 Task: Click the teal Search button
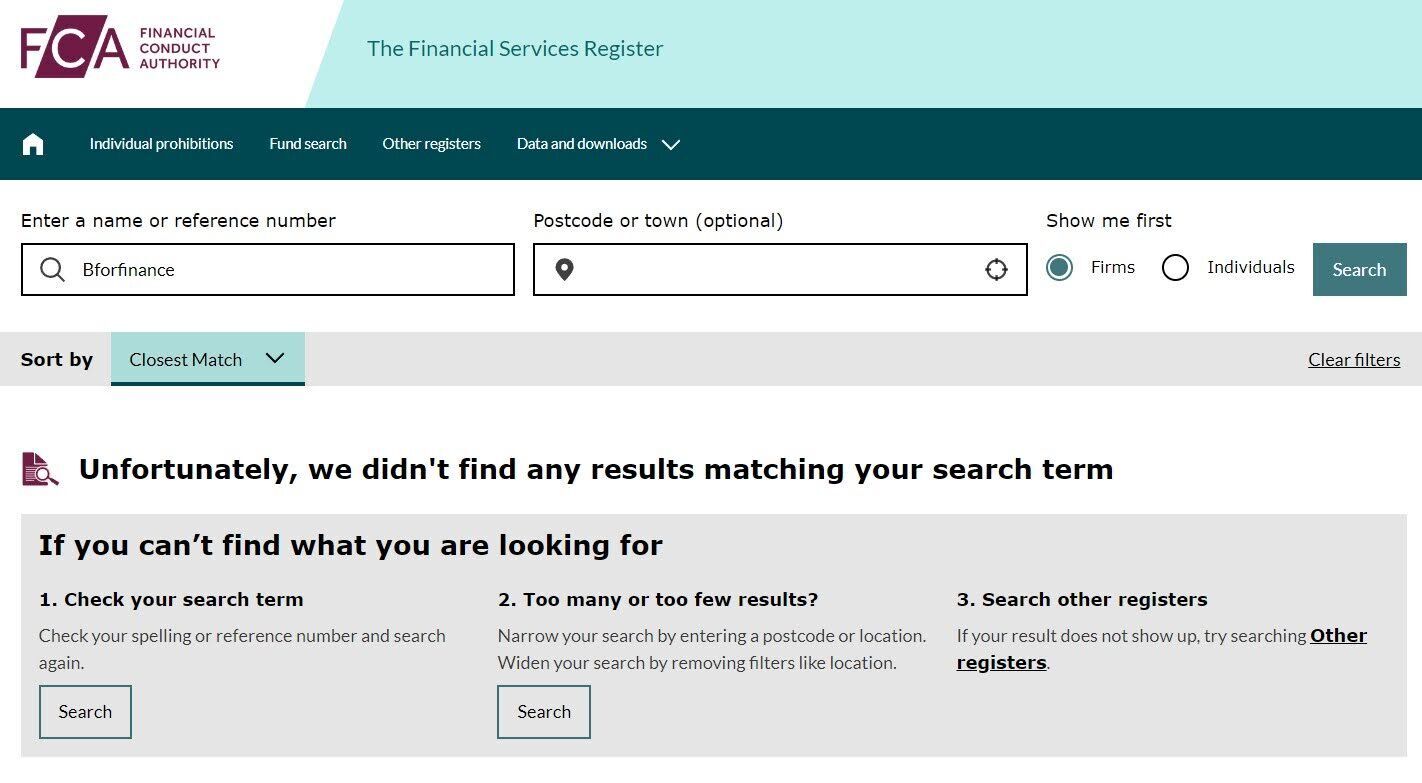coord(1359,269)
